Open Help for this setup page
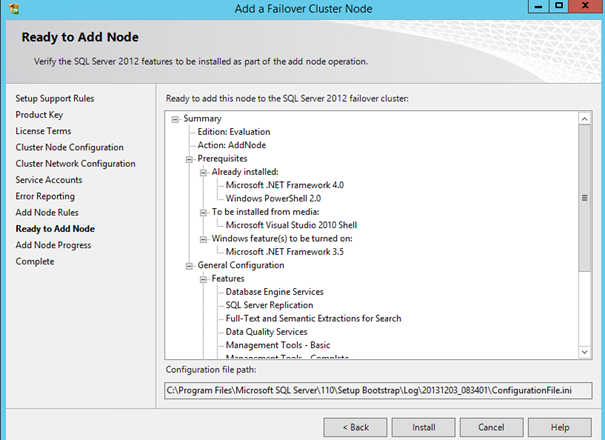 [558, 426]
